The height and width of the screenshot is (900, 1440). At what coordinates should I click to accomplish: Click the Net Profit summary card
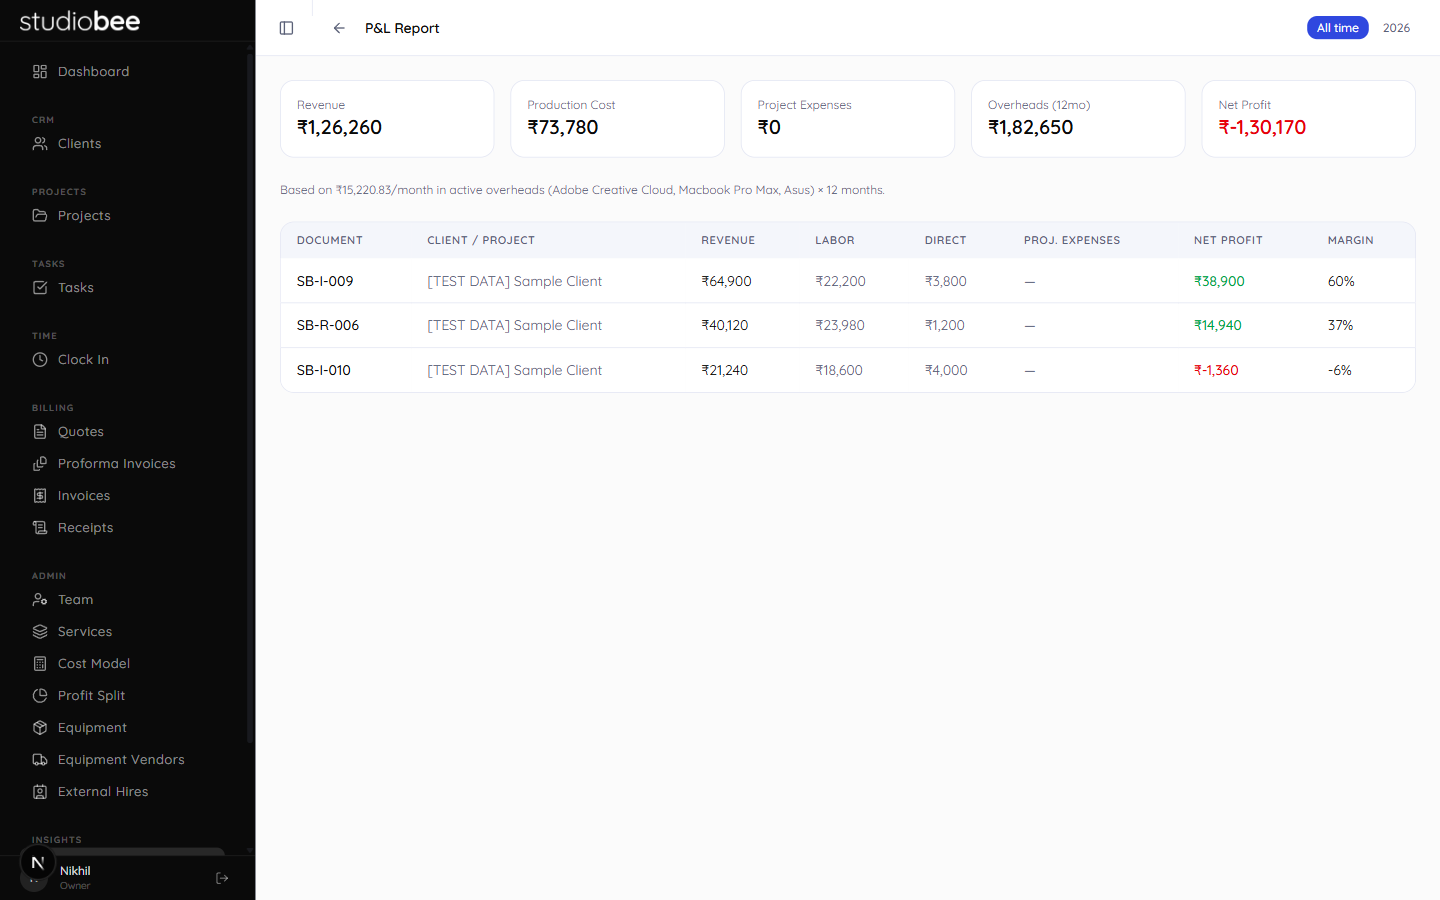(1308, 119)
